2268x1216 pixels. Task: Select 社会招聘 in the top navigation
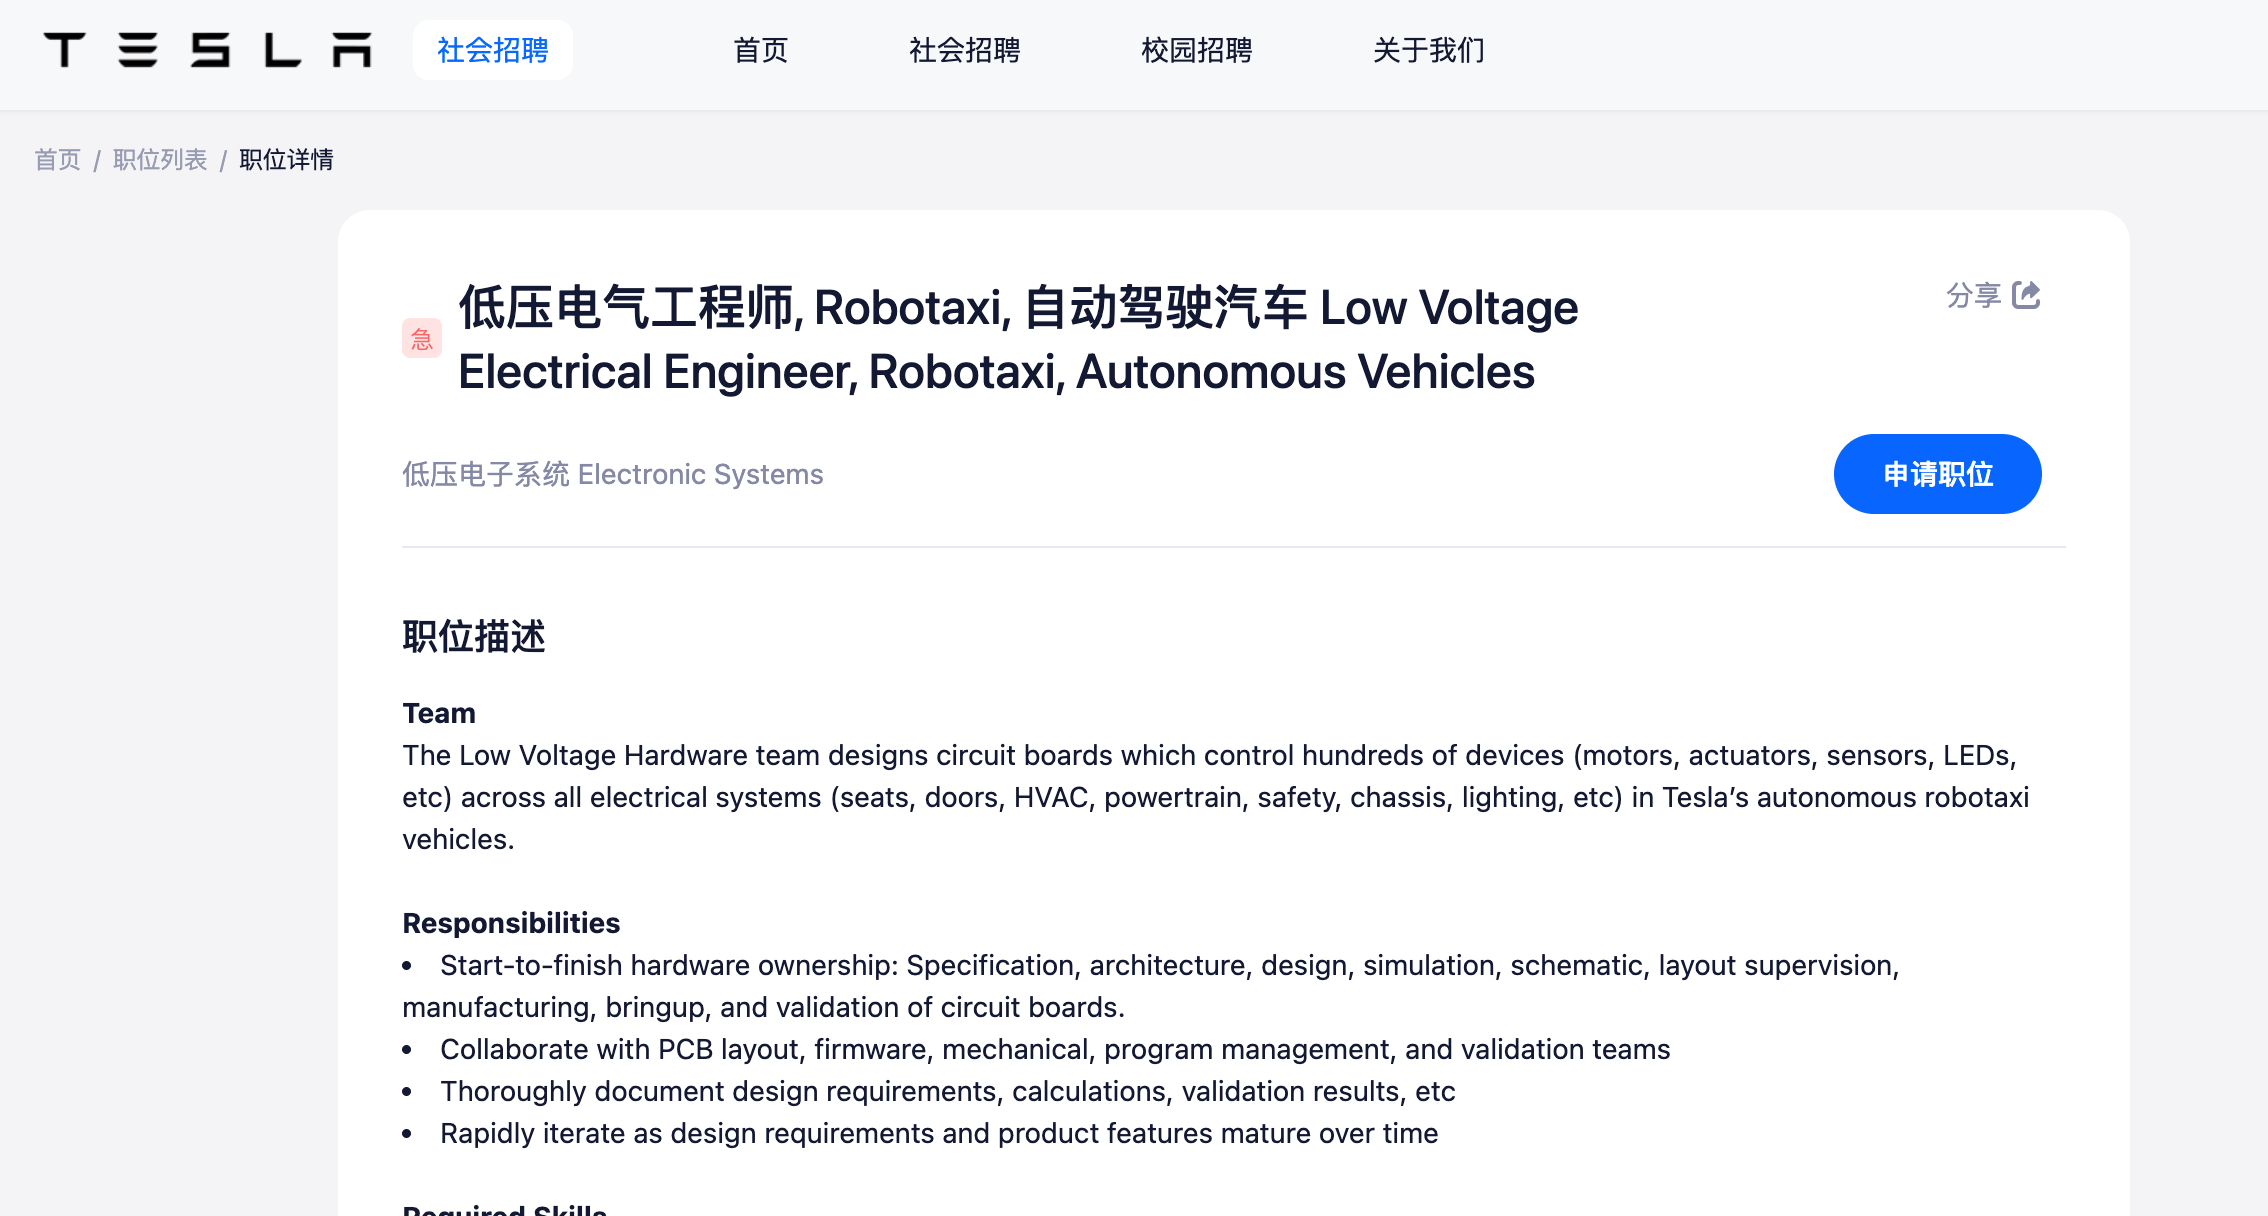tap(964, 50)
